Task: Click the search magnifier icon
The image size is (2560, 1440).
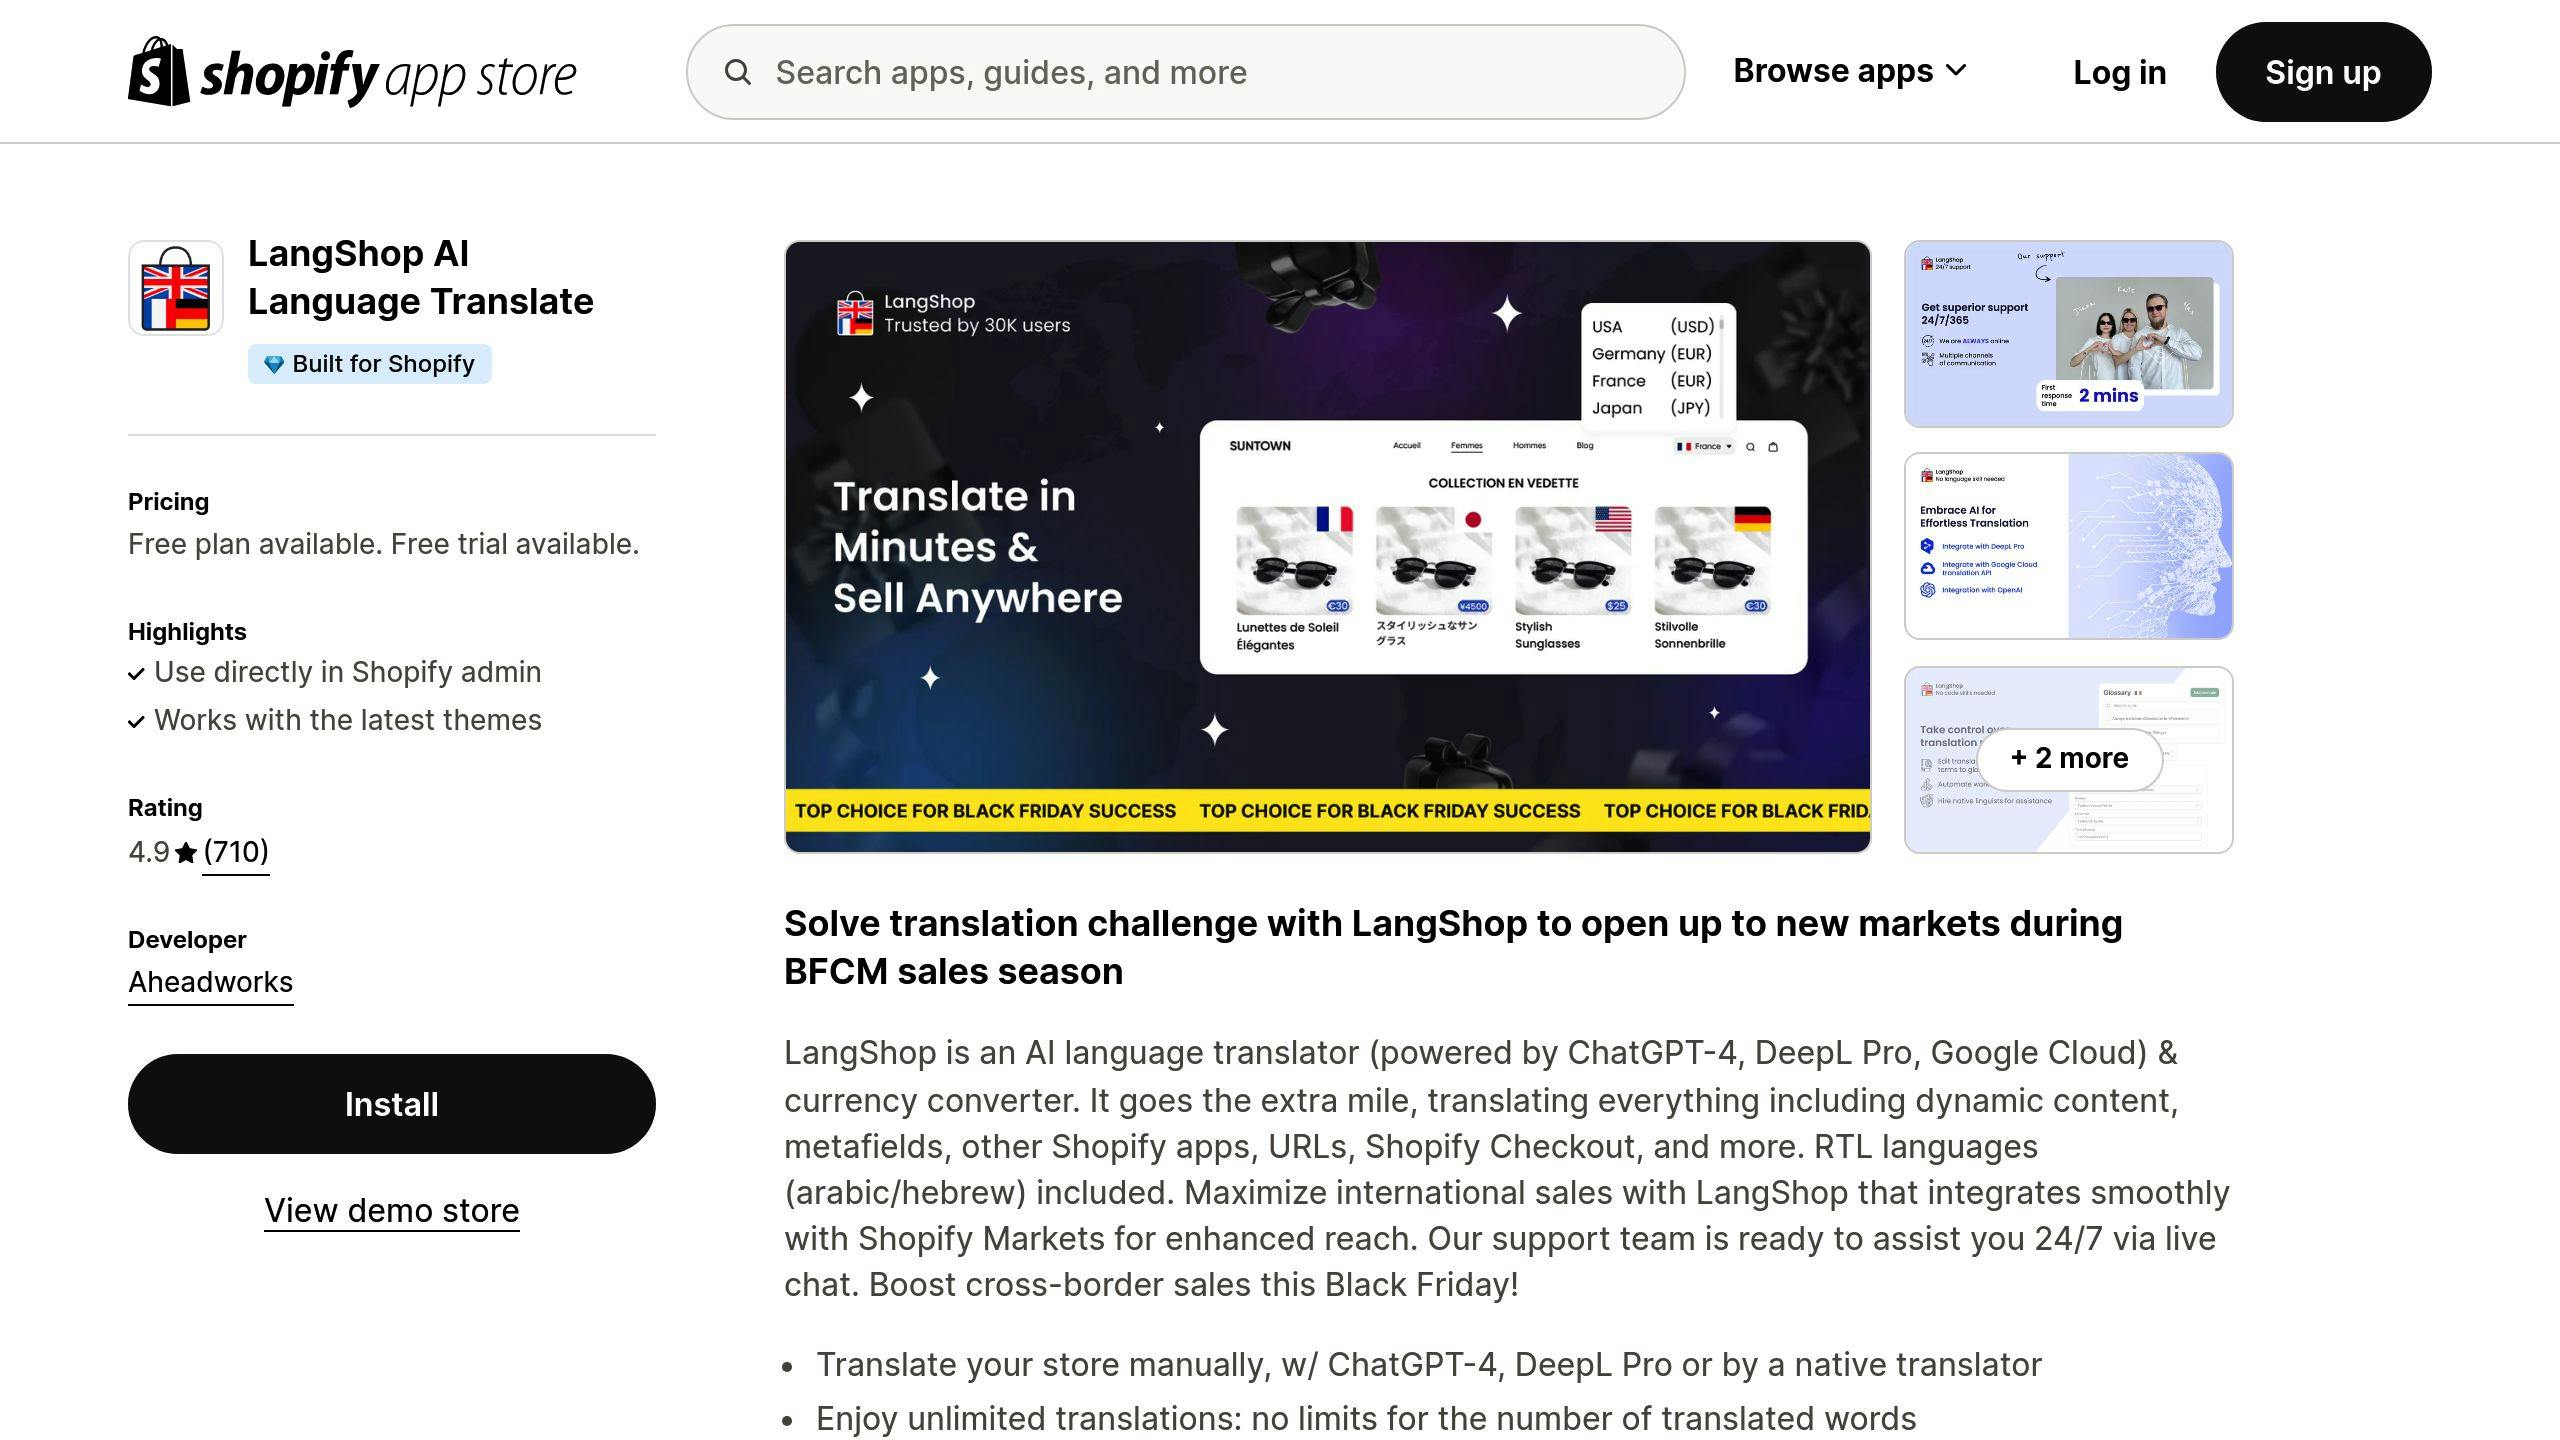Action: 738,72
